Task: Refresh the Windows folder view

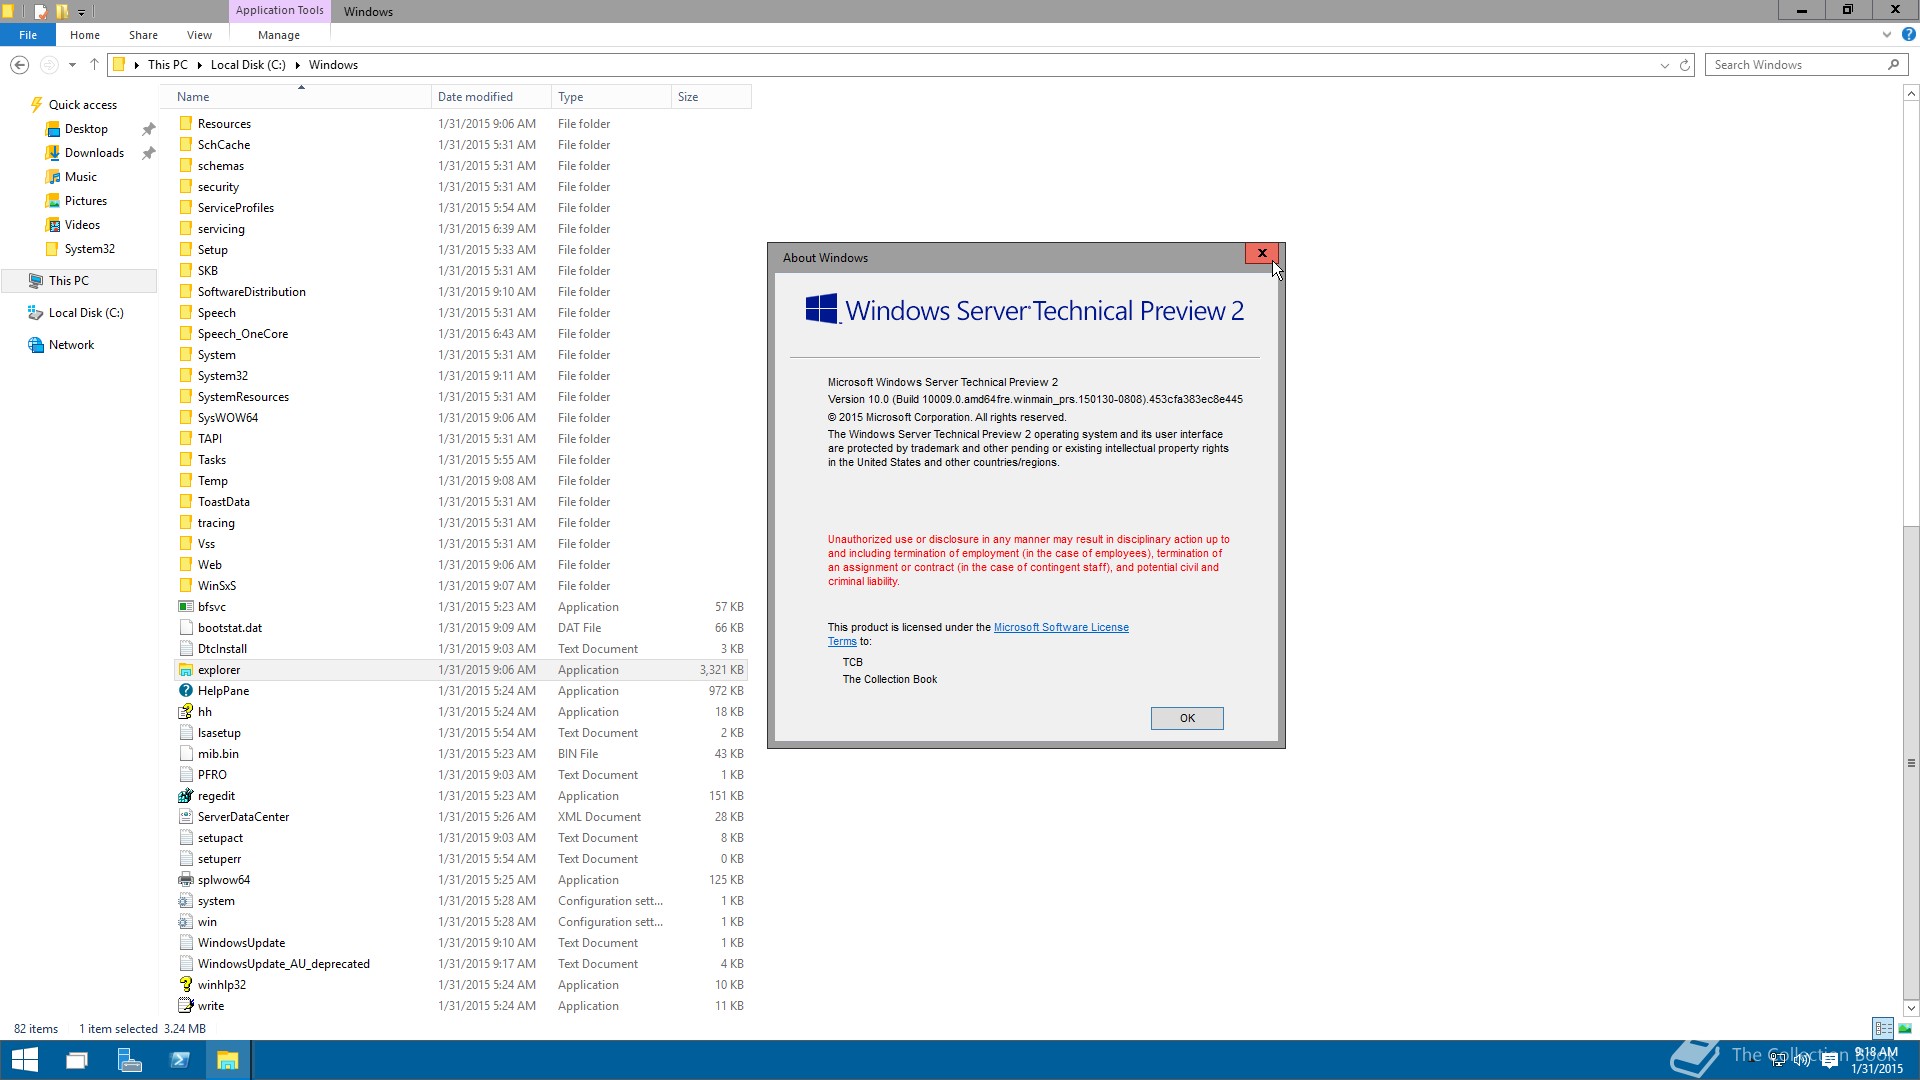Action: [x=1684, y=65]
